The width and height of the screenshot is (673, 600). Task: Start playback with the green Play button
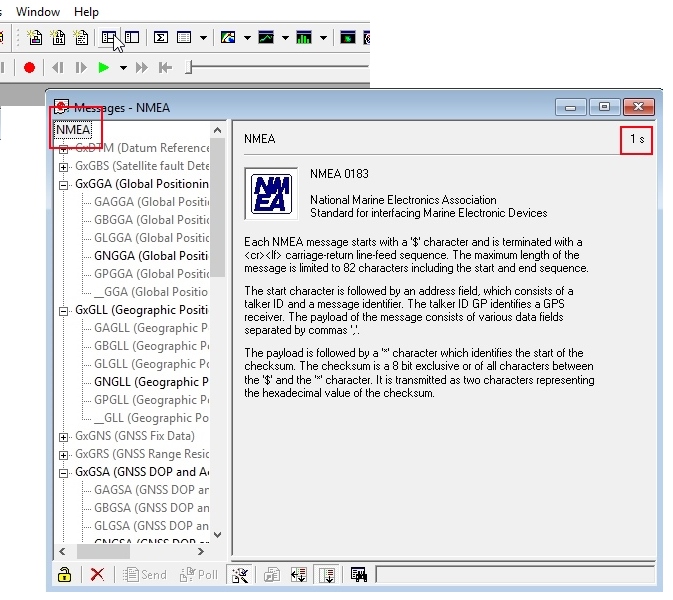click(103, 68)
